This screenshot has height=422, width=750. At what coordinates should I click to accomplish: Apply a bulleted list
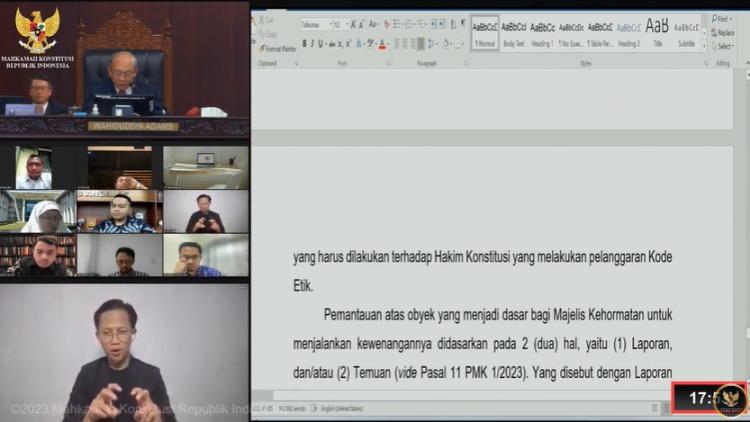click(x=398, y=24)
